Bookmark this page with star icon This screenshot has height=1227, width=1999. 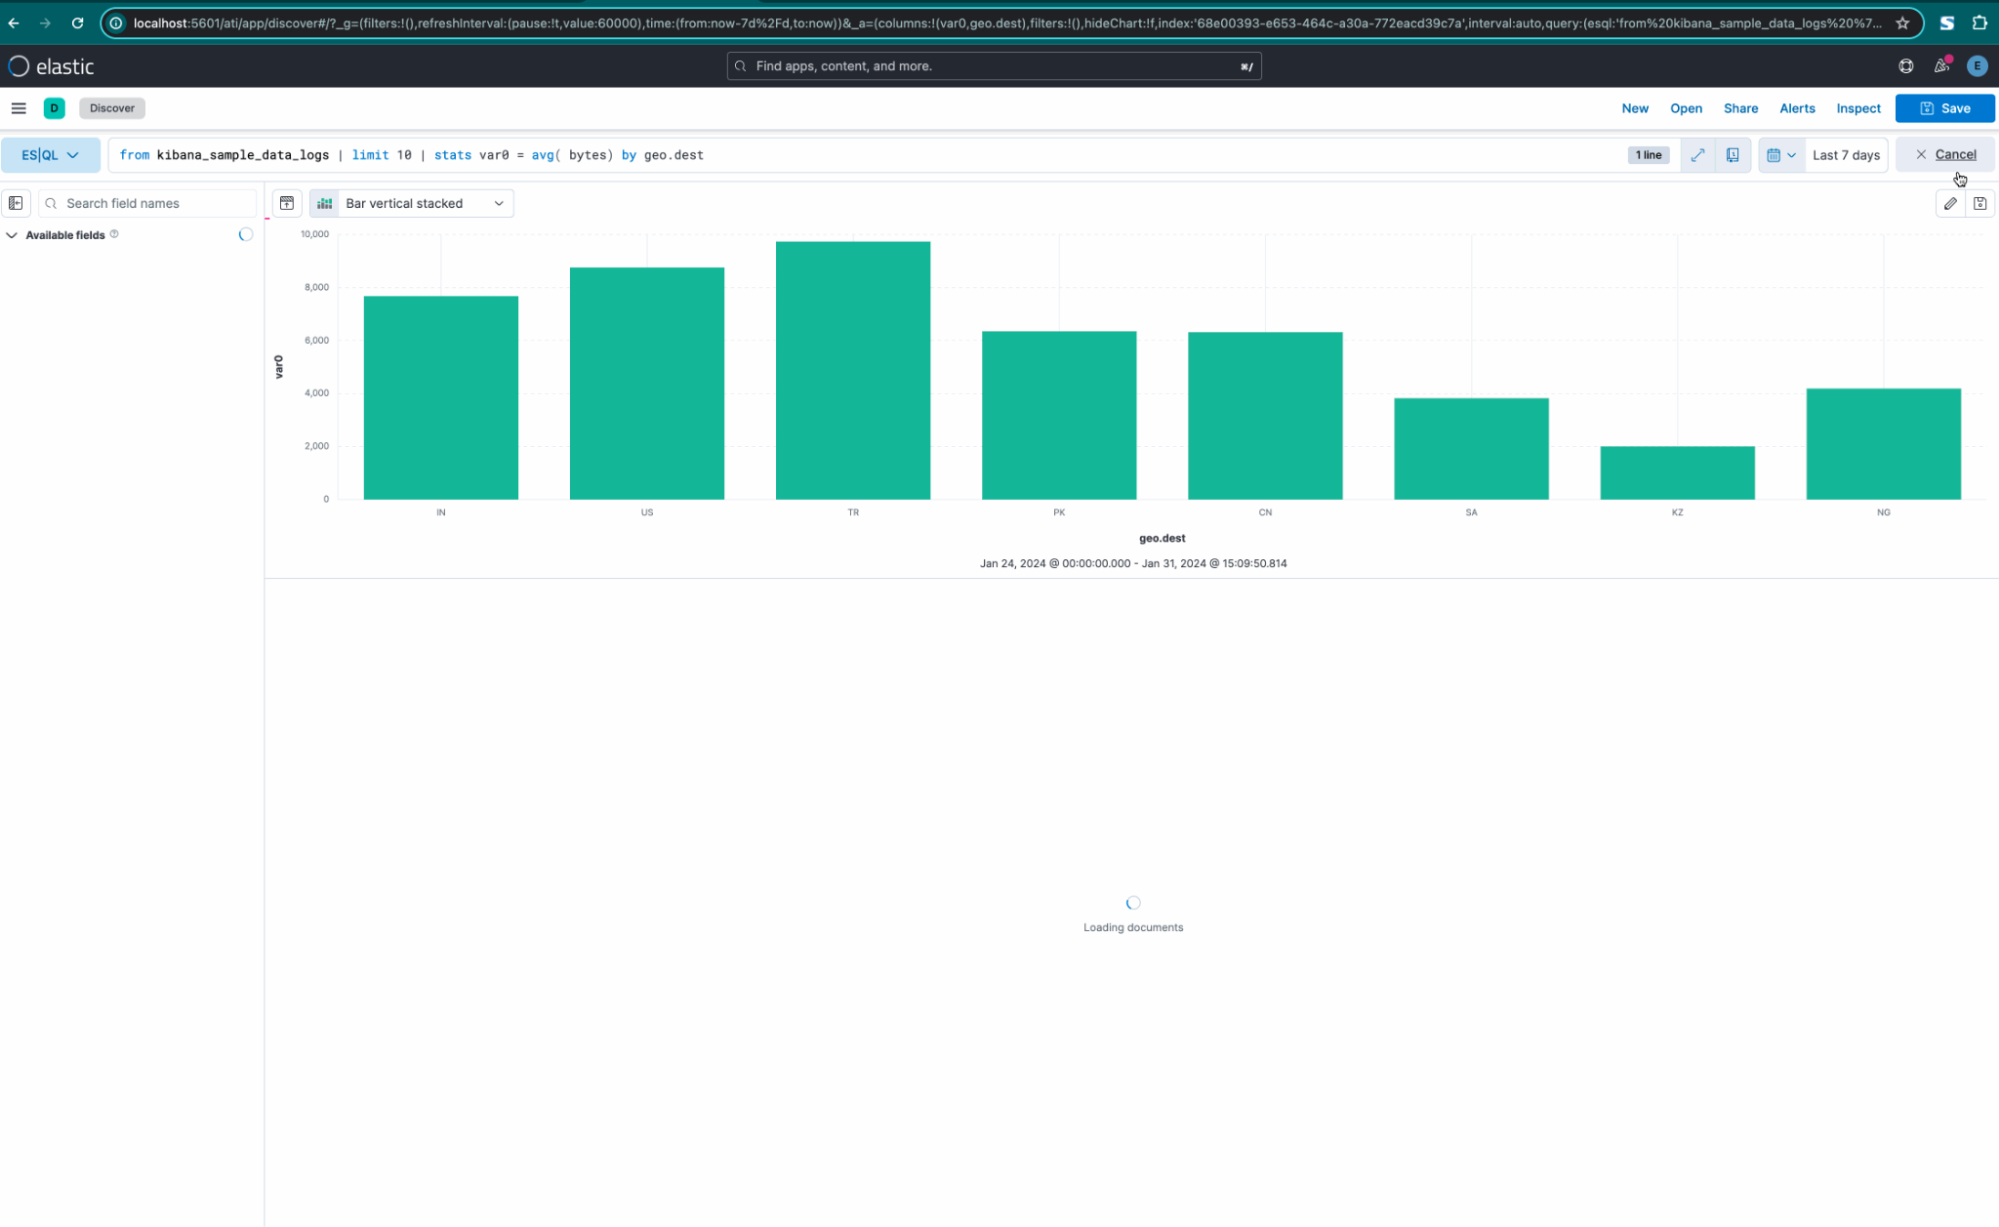[x=1902, y=22]
